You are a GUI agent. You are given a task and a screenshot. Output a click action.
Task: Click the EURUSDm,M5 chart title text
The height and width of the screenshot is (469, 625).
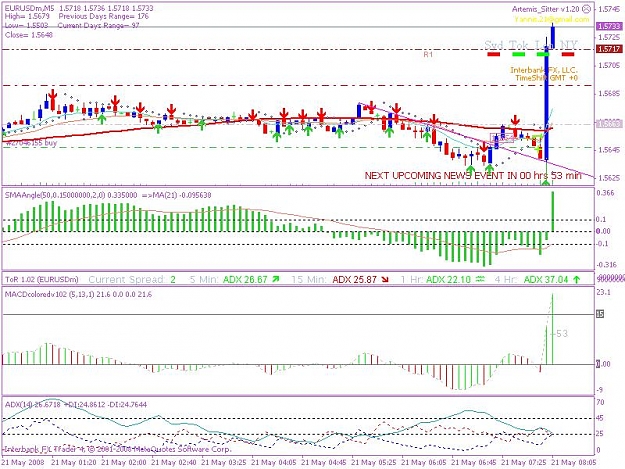pyautogui.click(x=29, y=8)
